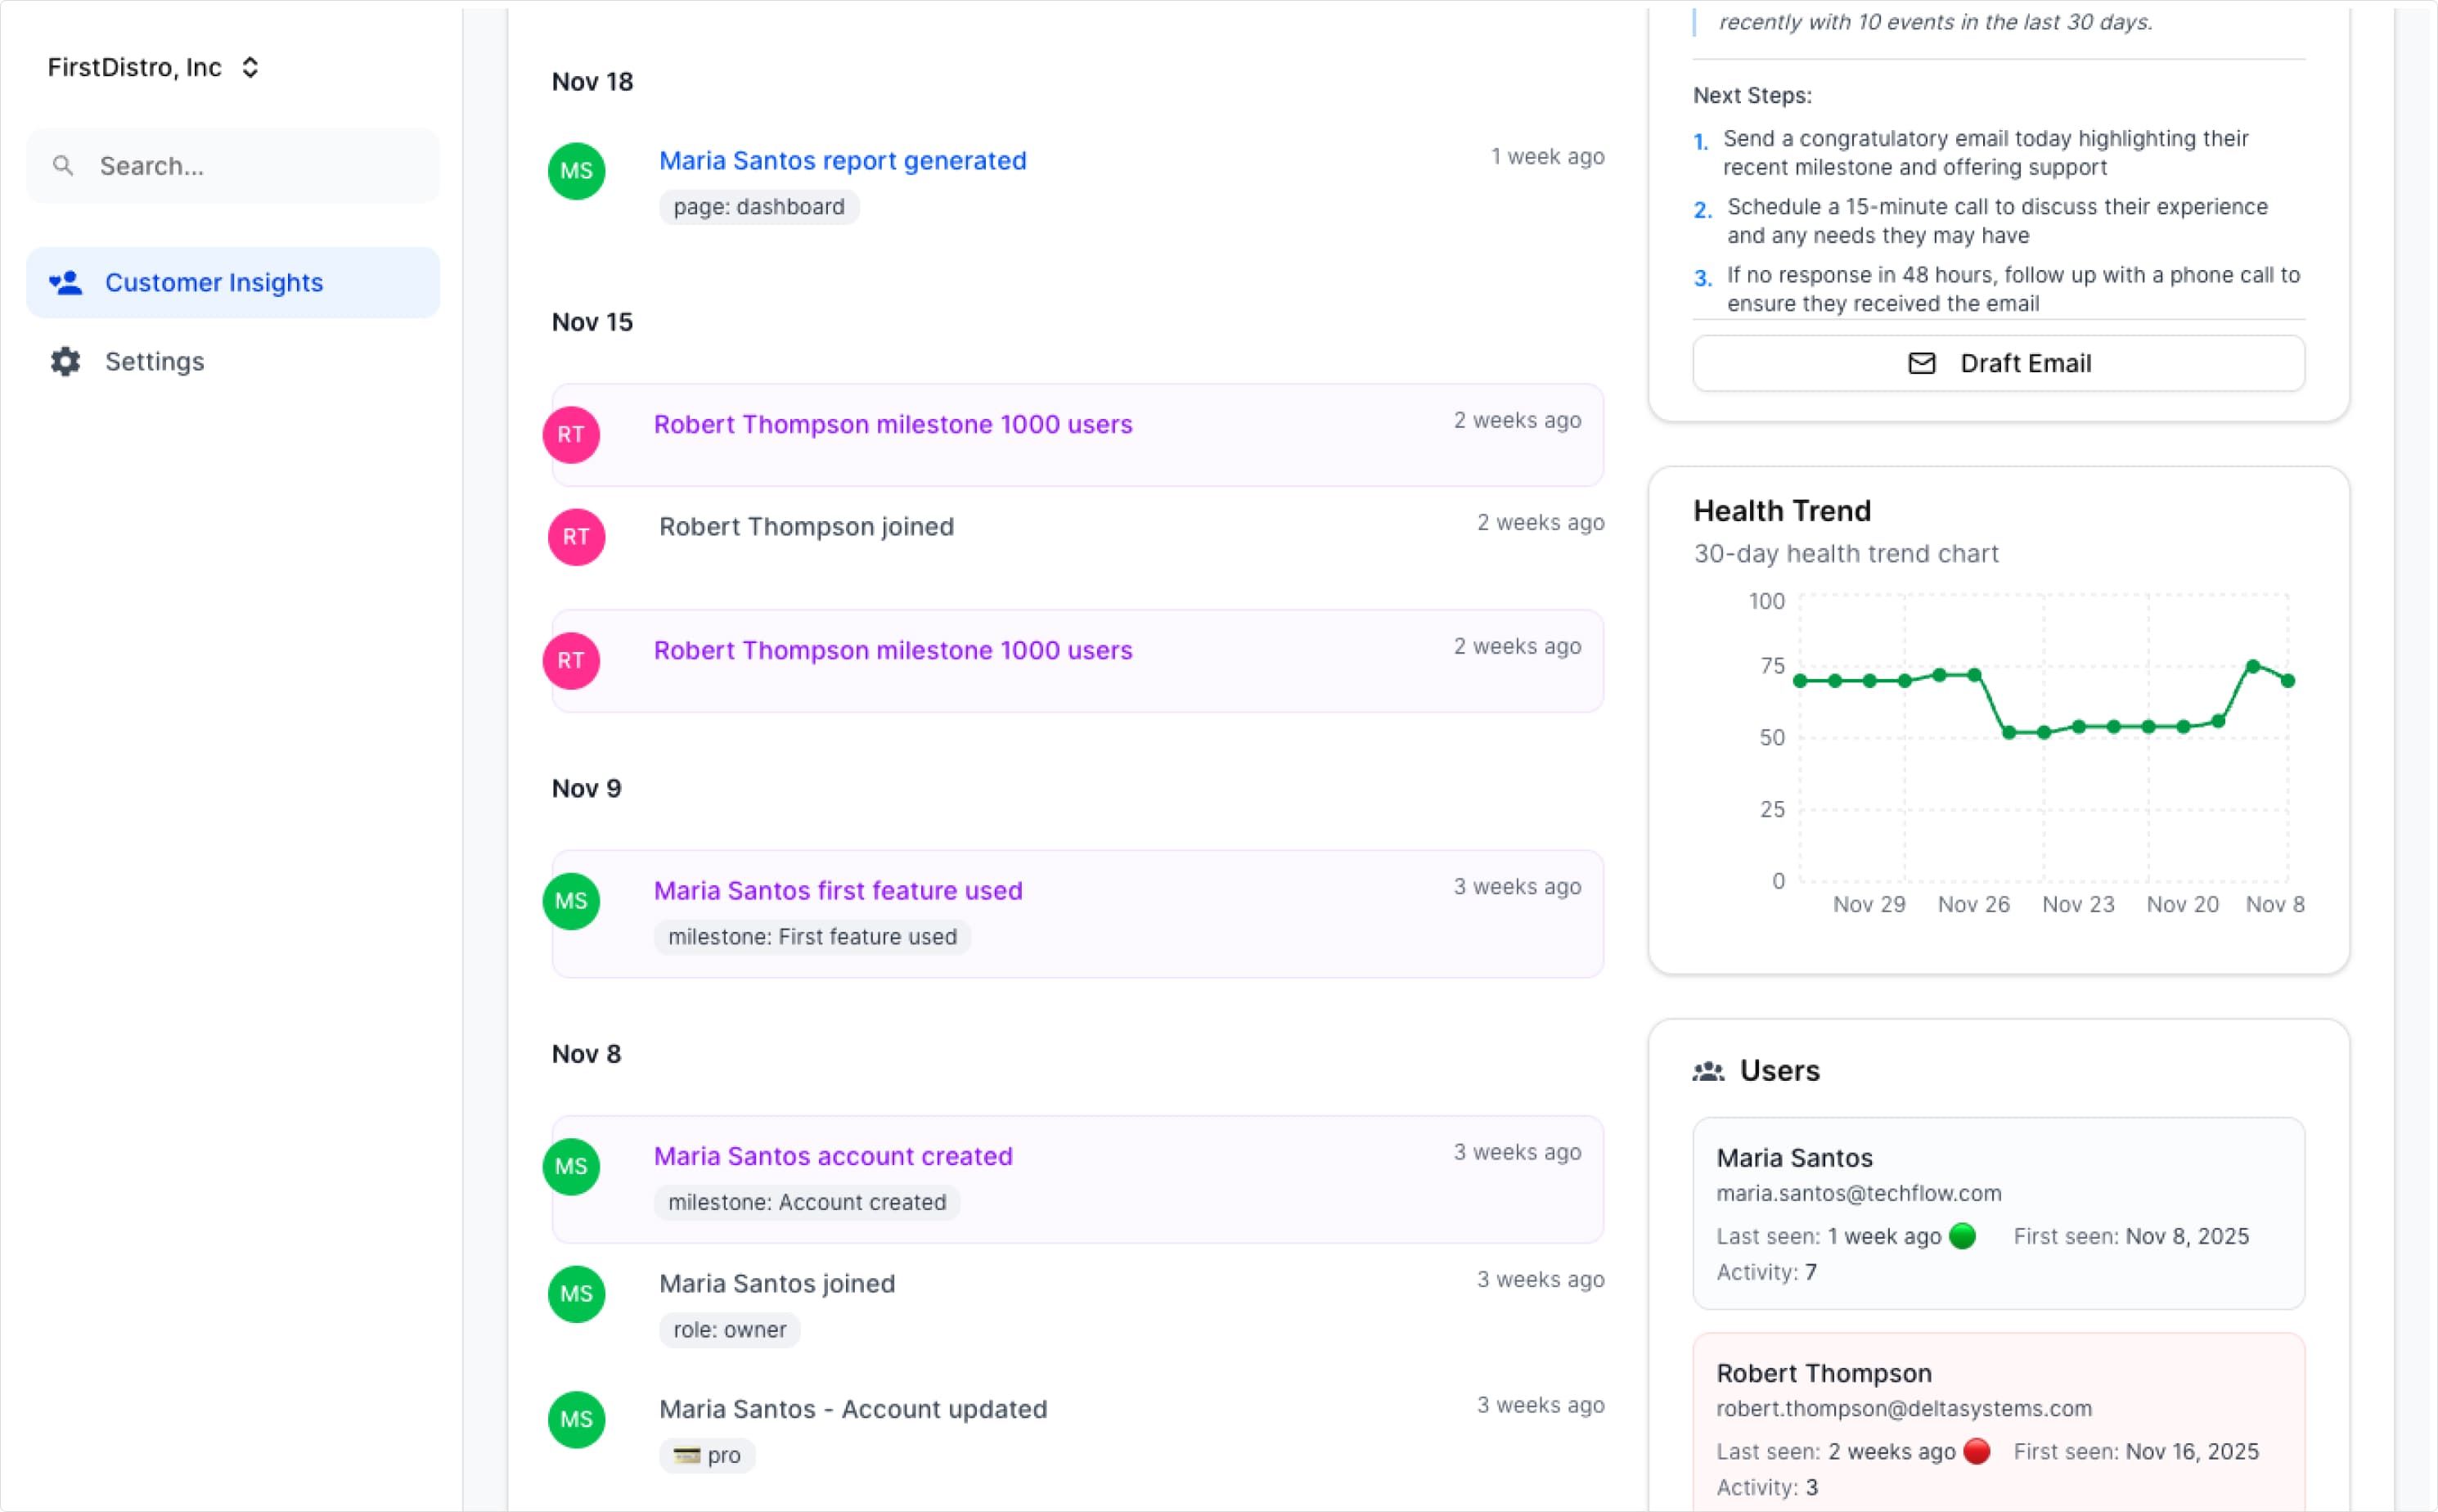
Task: Click the envelope icon in Draft Email
Action: click(x=1921, y=363)
